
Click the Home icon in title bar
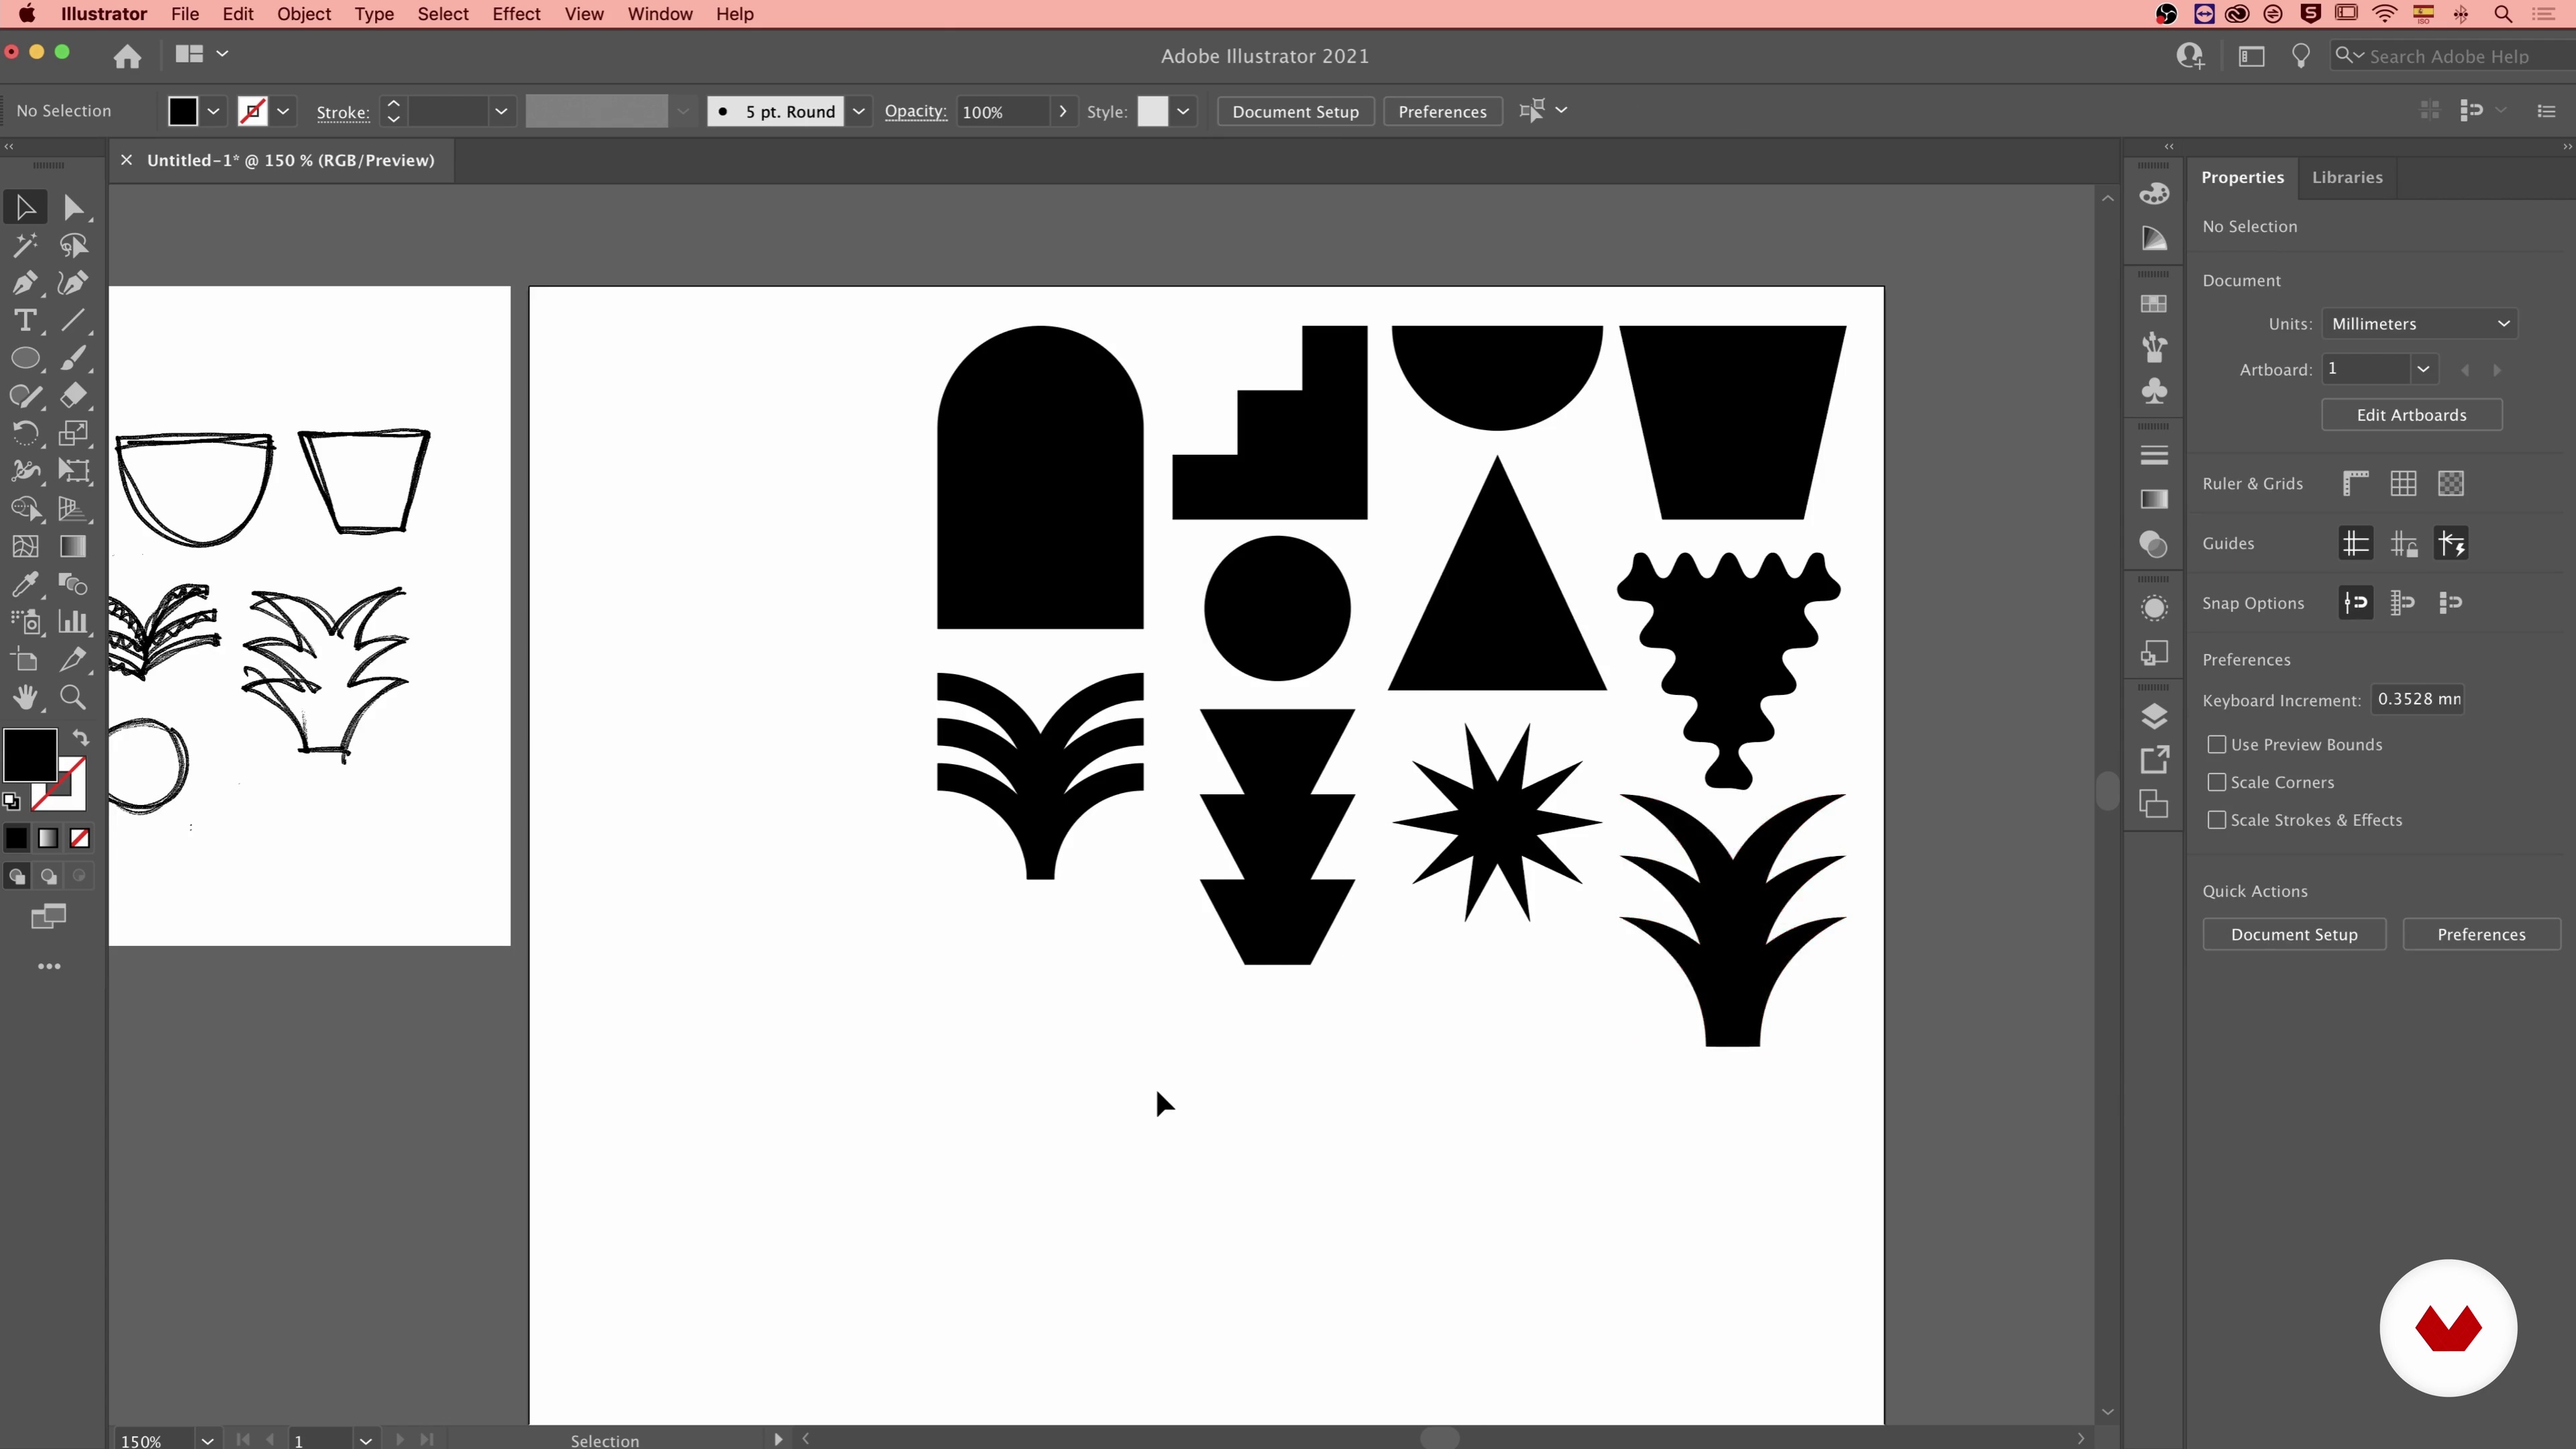coord(127,56)
